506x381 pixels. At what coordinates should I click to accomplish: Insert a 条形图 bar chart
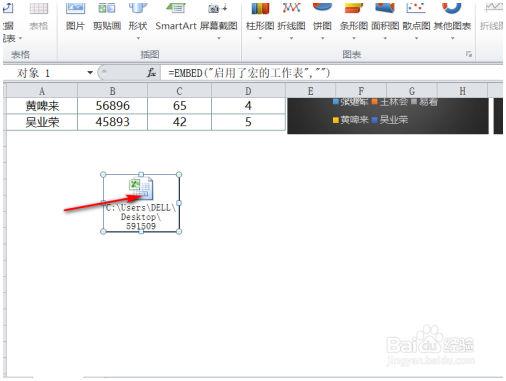tap(354, 20)
